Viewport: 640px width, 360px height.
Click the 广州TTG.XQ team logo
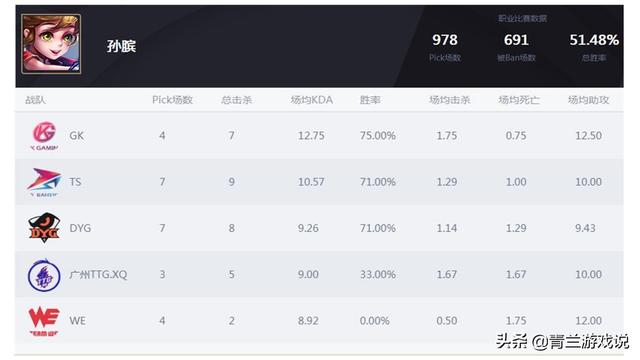[44, 275]
